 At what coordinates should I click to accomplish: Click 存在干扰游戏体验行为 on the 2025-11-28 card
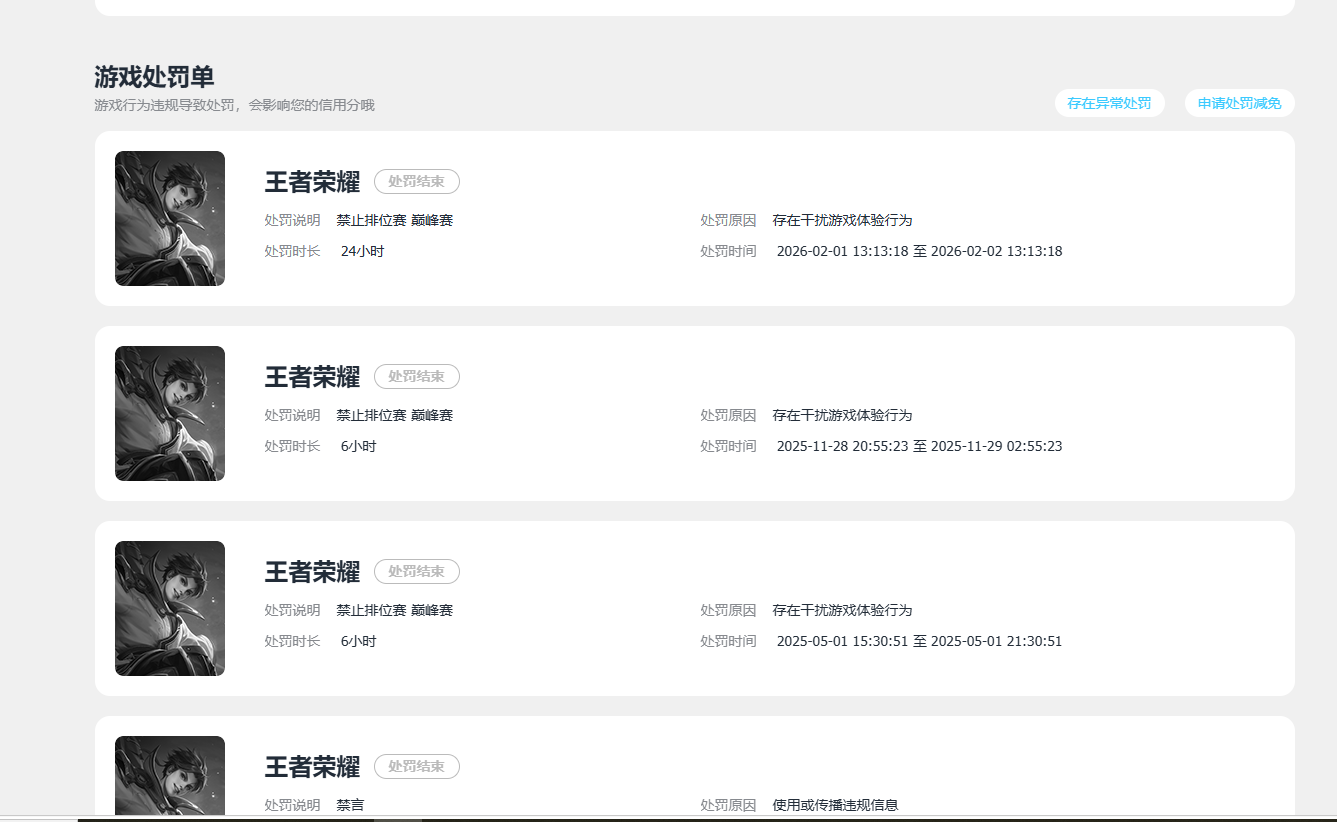point(842,415)
